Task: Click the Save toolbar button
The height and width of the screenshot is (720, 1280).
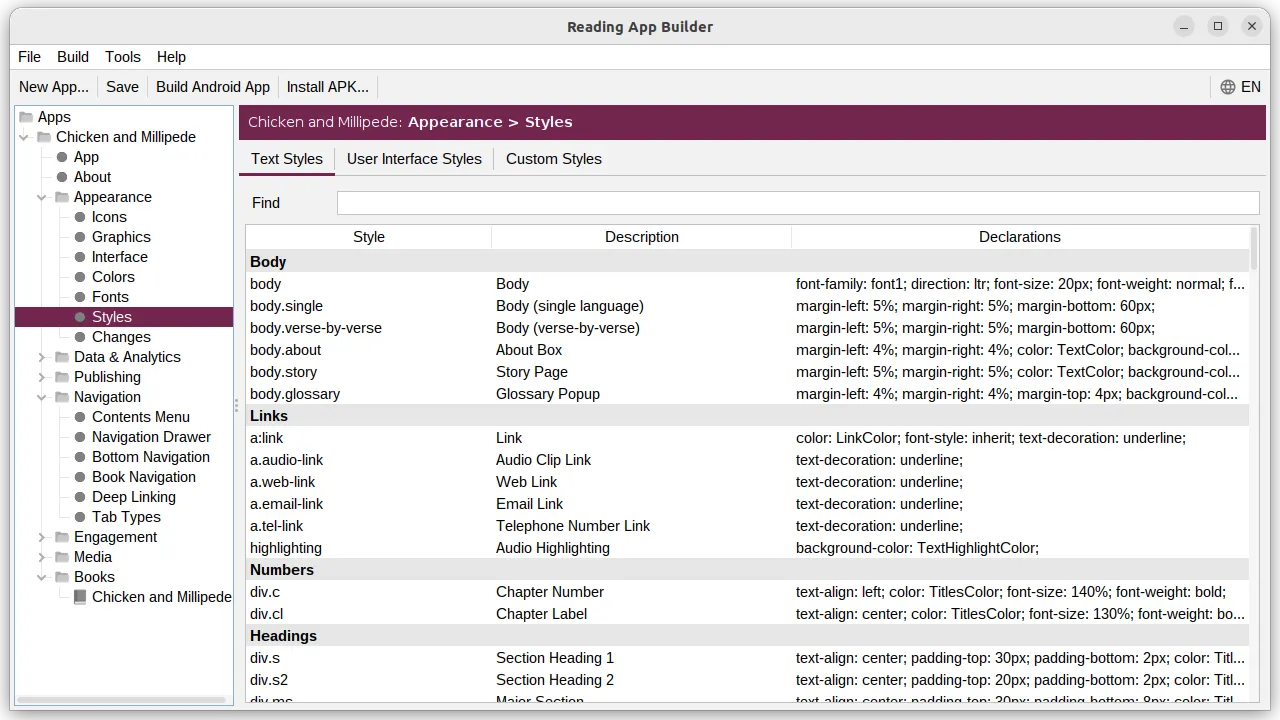Action: tap(122, 87)
